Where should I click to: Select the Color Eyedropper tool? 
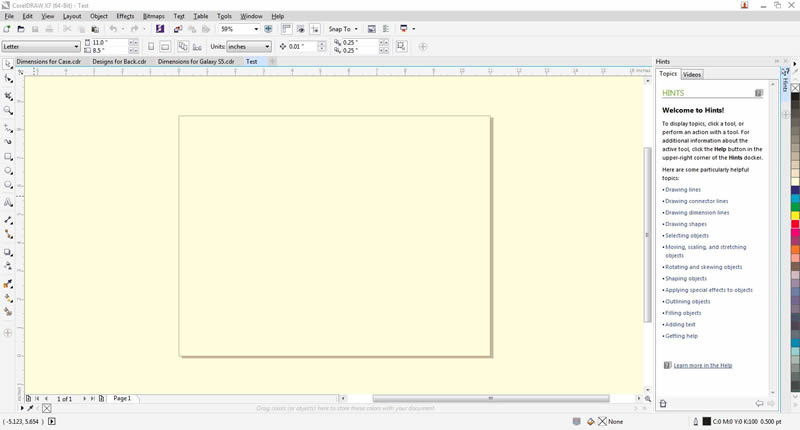(x=8, y=284)
